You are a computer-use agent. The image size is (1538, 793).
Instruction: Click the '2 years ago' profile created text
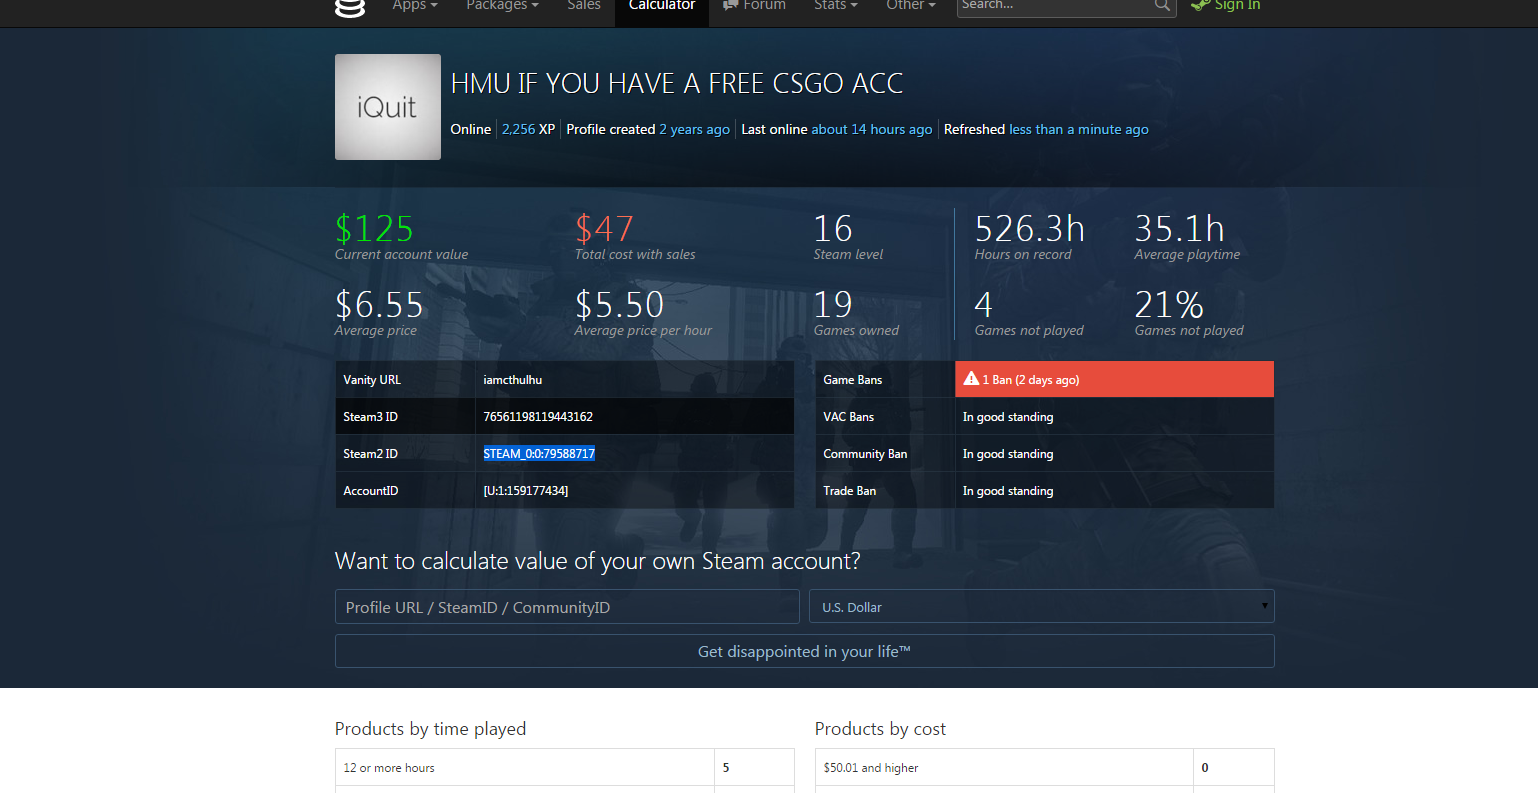click(694, 129)
